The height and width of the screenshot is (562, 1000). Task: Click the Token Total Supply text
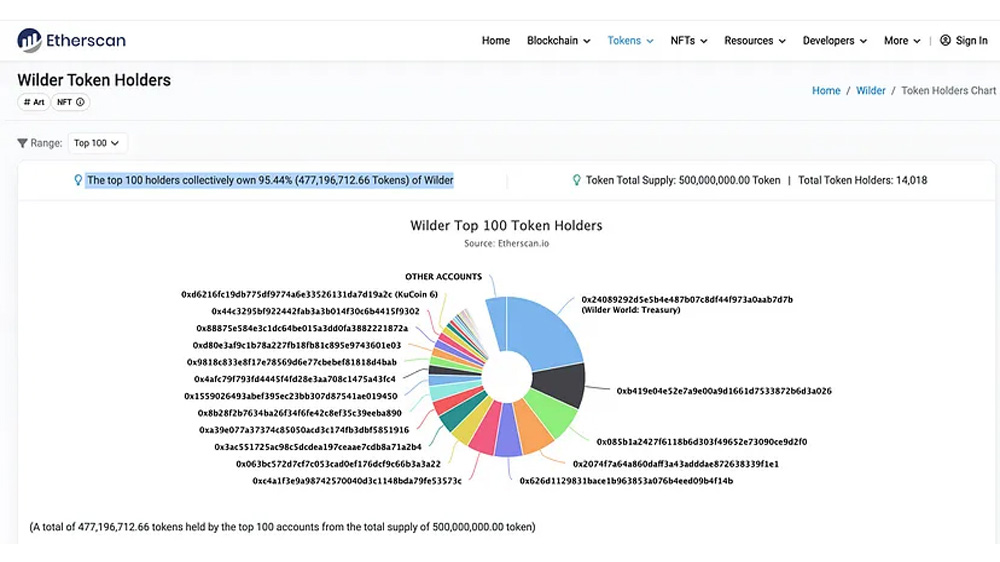(683, 180)
